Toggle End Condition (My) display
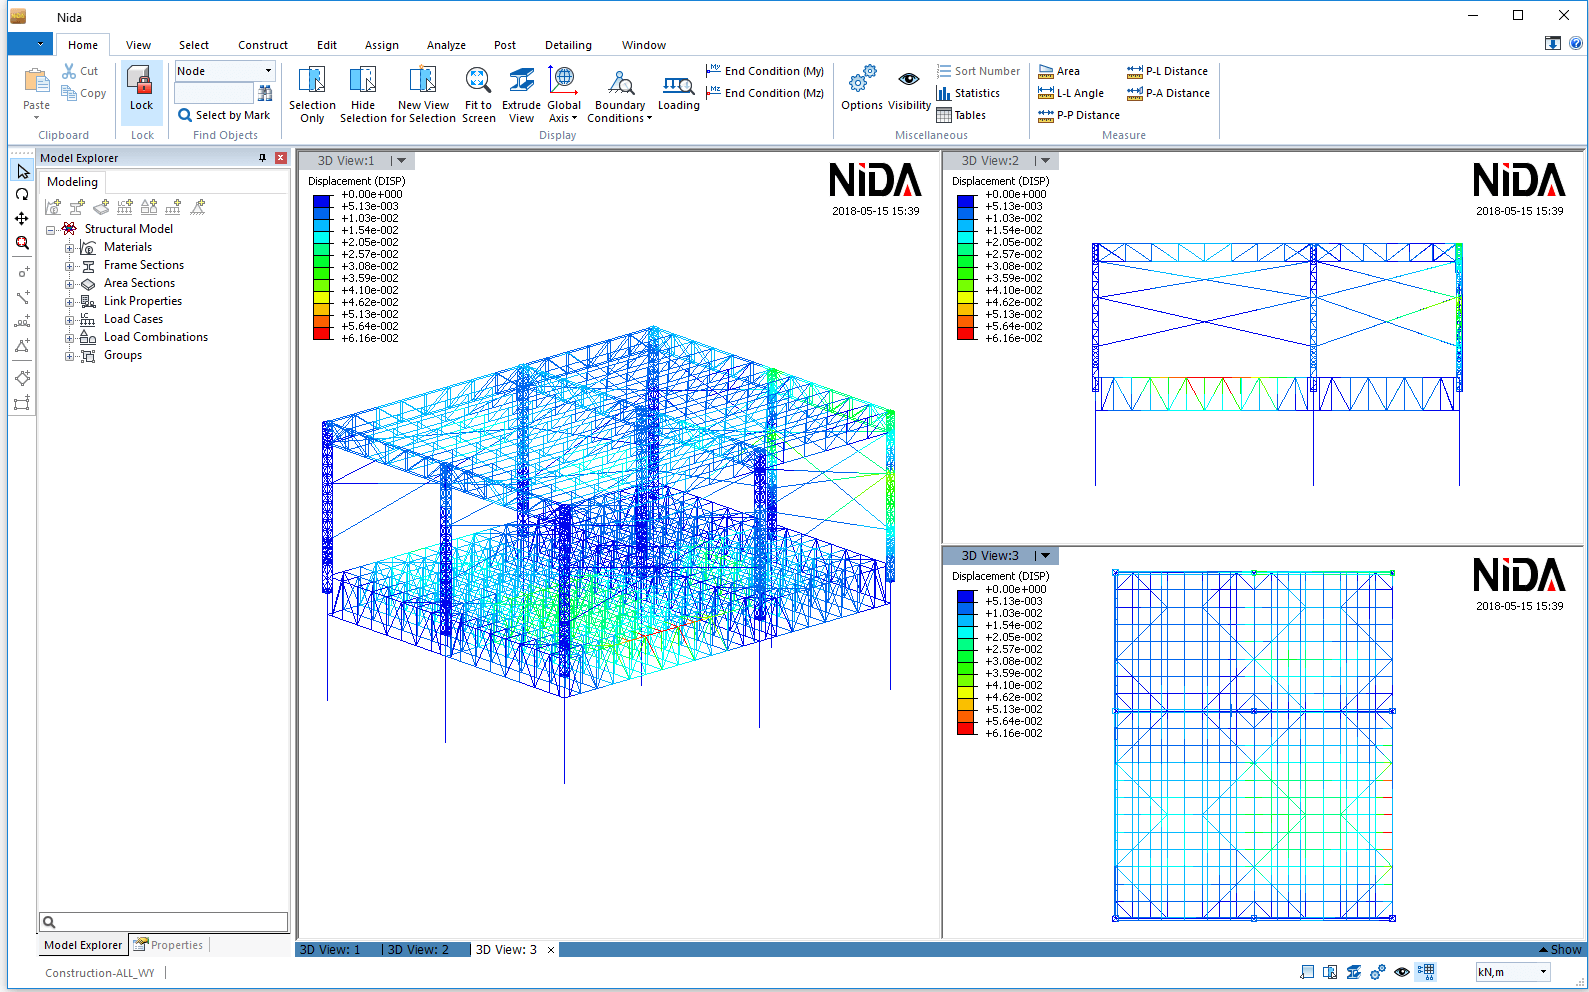1589x992 pixels. click(765, 71)
